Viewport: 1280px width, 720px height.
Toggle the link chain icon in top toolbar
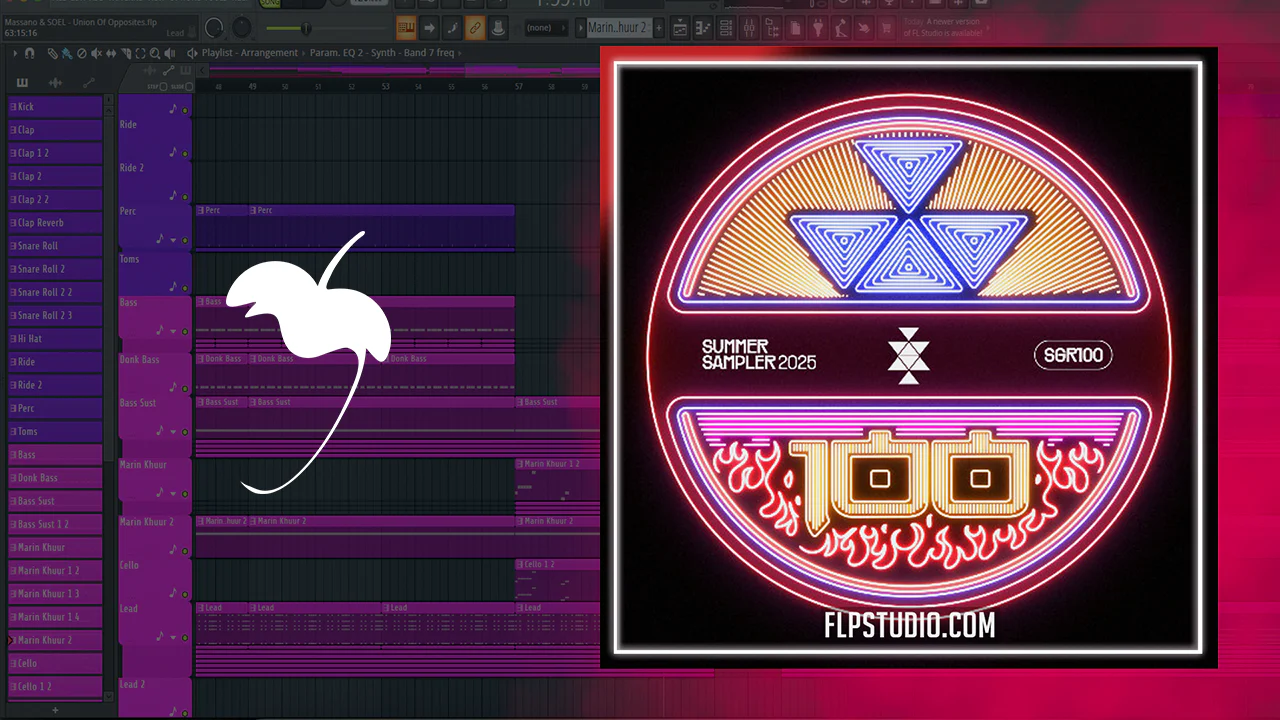tap(475, 28)
